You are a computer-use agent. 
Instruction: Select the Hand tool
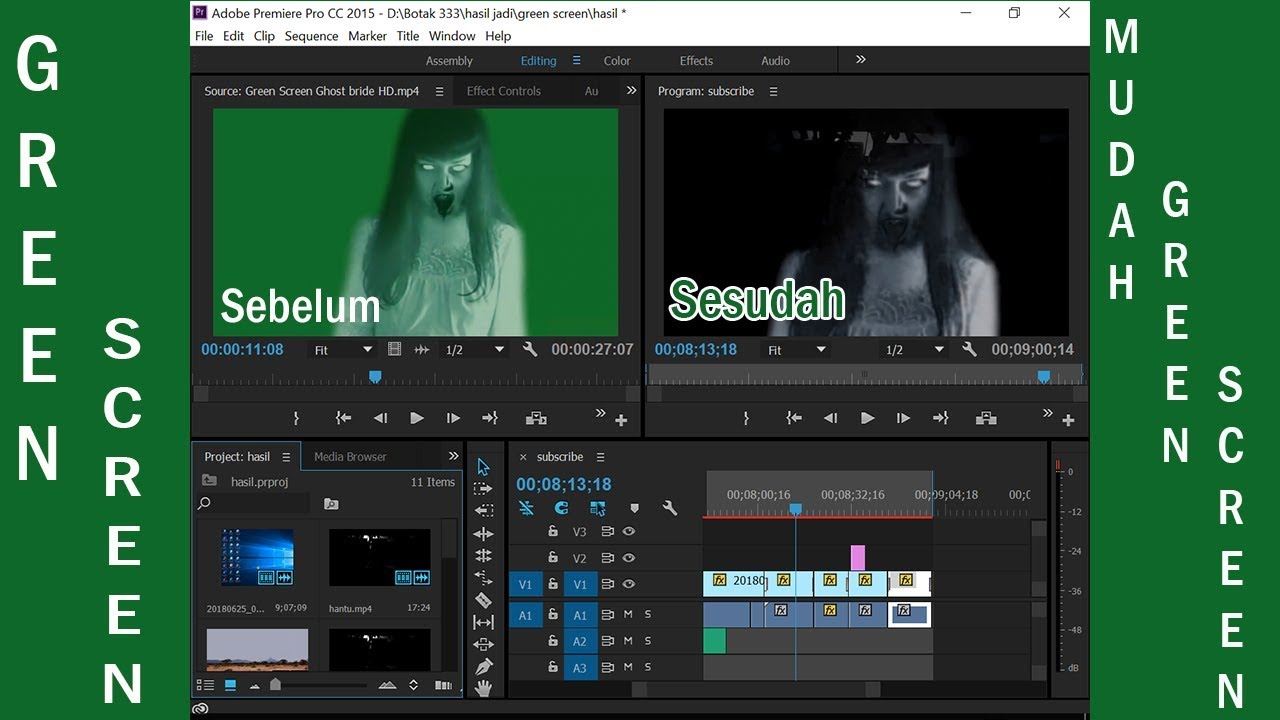tap(483, 687)
